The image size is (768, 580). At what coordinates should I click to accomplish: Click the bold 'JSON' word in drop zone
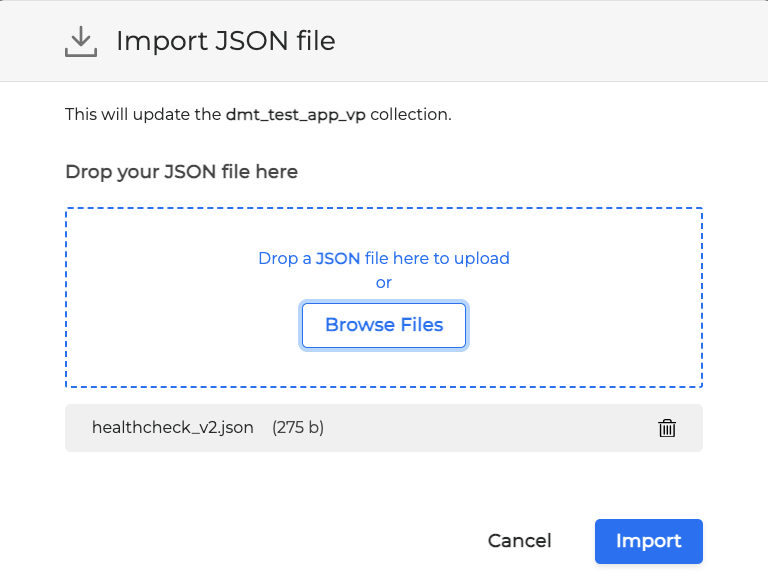click(338, 258)
